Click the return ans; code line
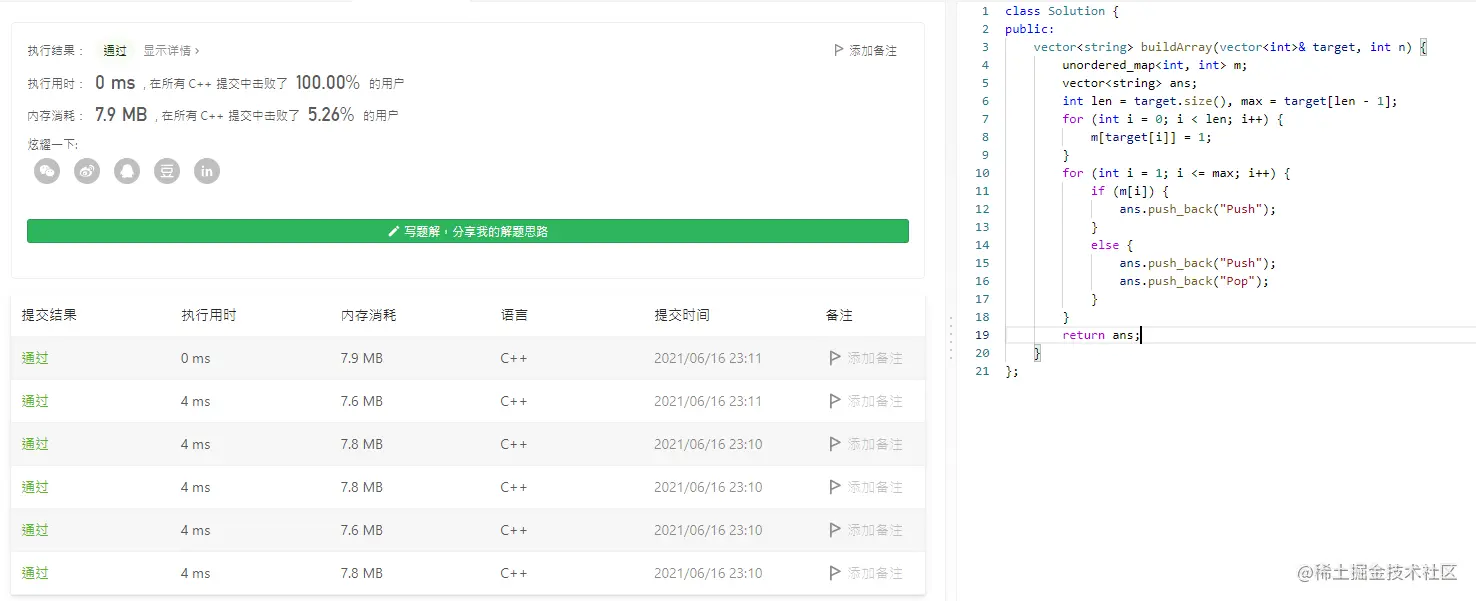This screenshot has width=1476, height=601. [x=1101, y=335]
